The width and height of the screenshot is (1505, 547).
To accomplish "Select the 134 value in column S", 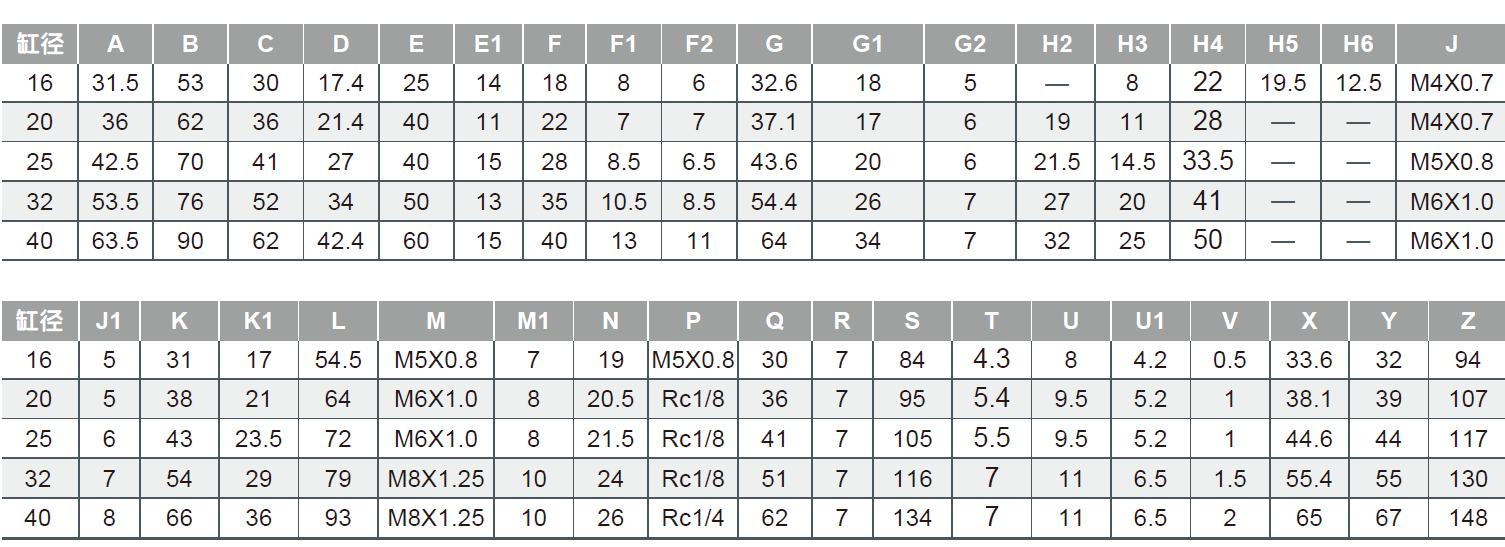I will (912, 518).
